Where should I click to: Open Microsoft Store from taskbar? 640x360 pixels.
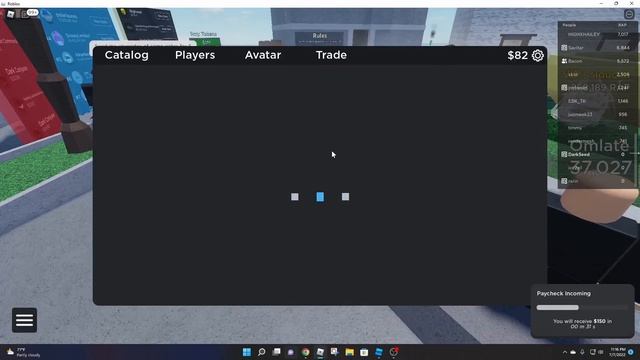coord(364,352)
